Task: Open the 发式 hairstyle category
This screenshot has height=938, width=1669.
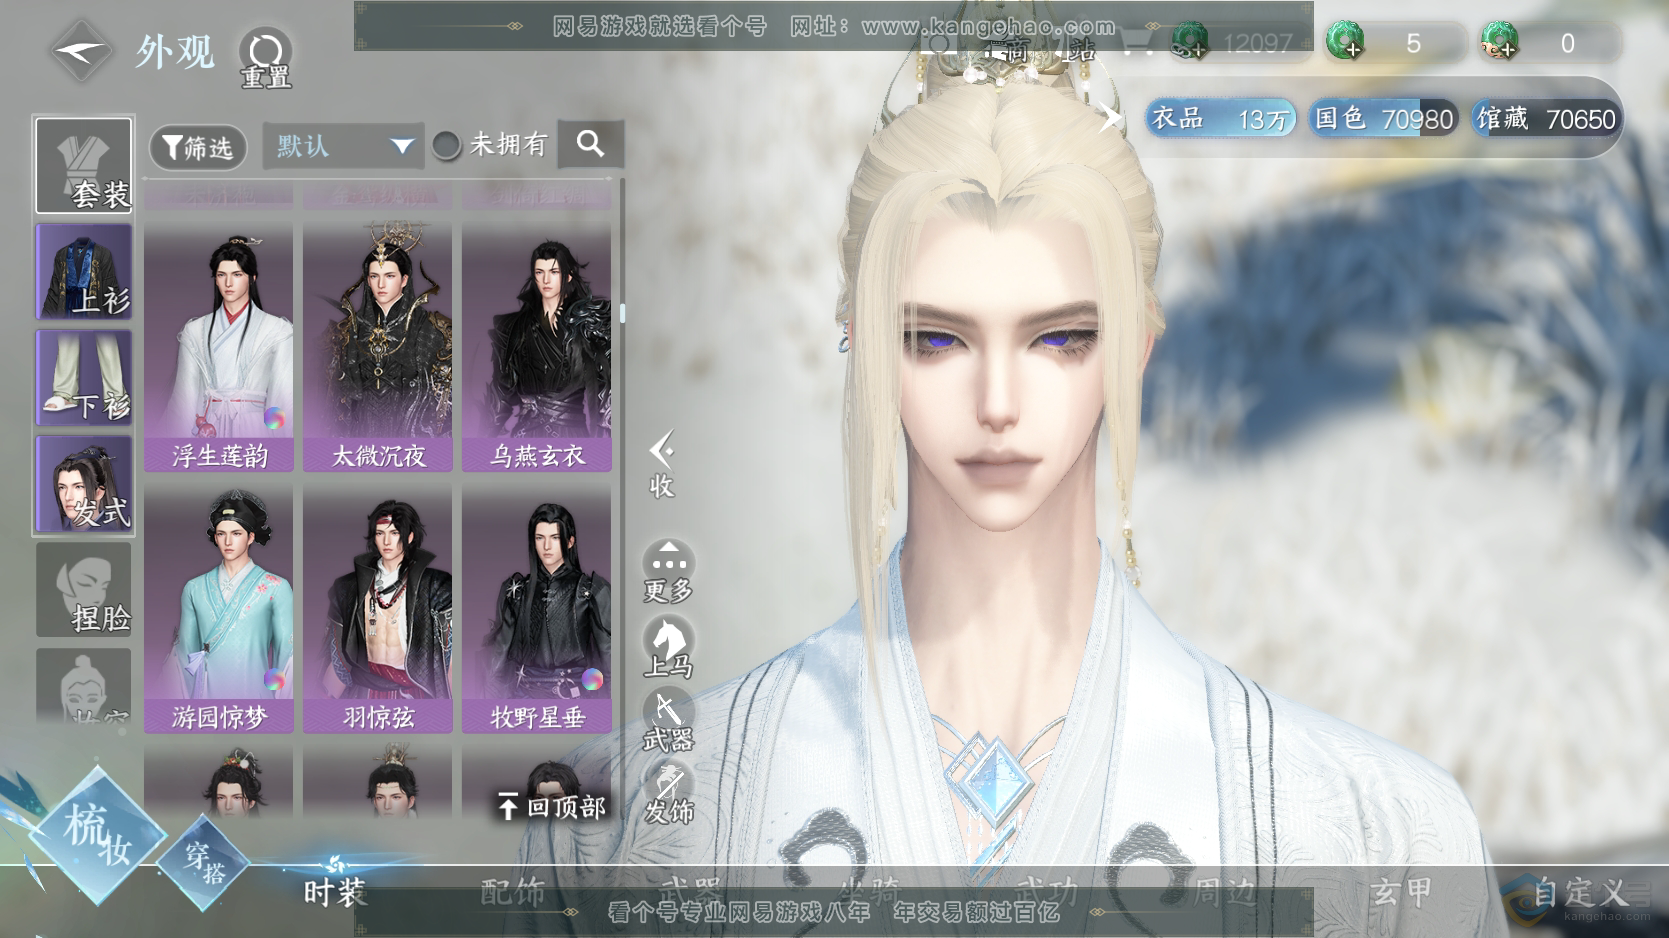Action: [x=84, y=483]
